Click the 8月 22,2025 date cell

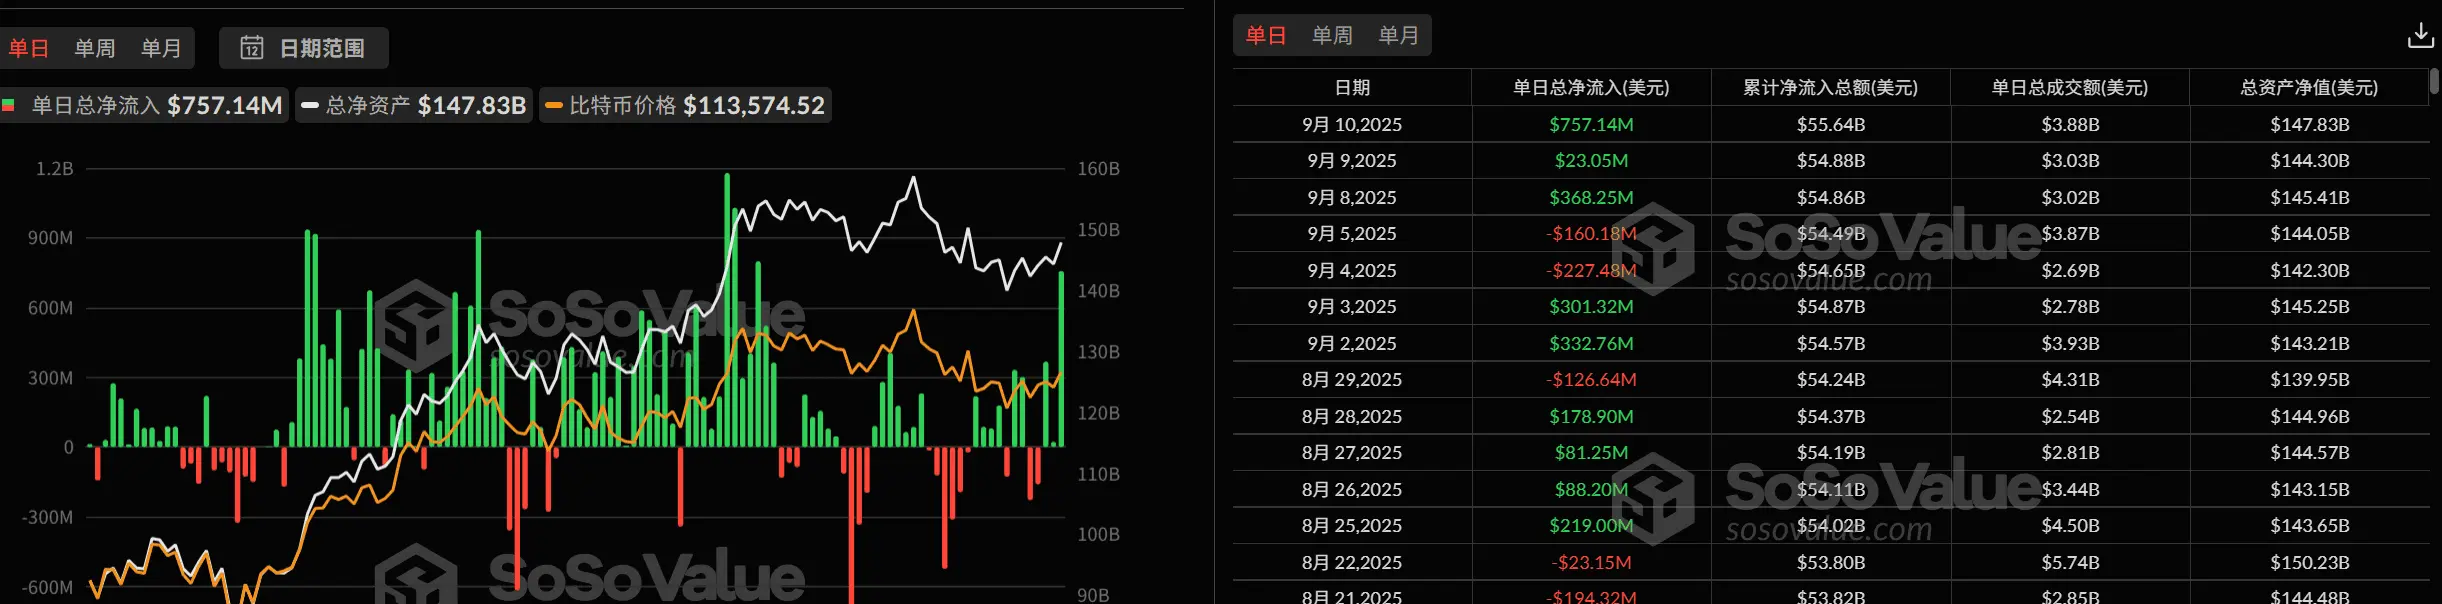1352,562
